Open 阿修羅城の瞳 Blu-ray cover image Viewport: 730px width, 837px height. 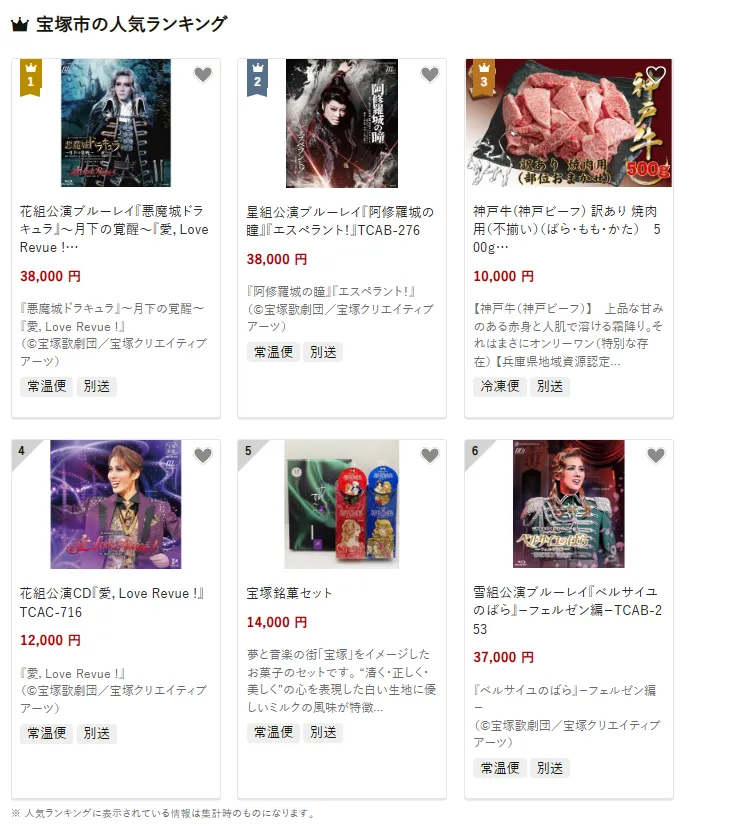click(342, 123)
